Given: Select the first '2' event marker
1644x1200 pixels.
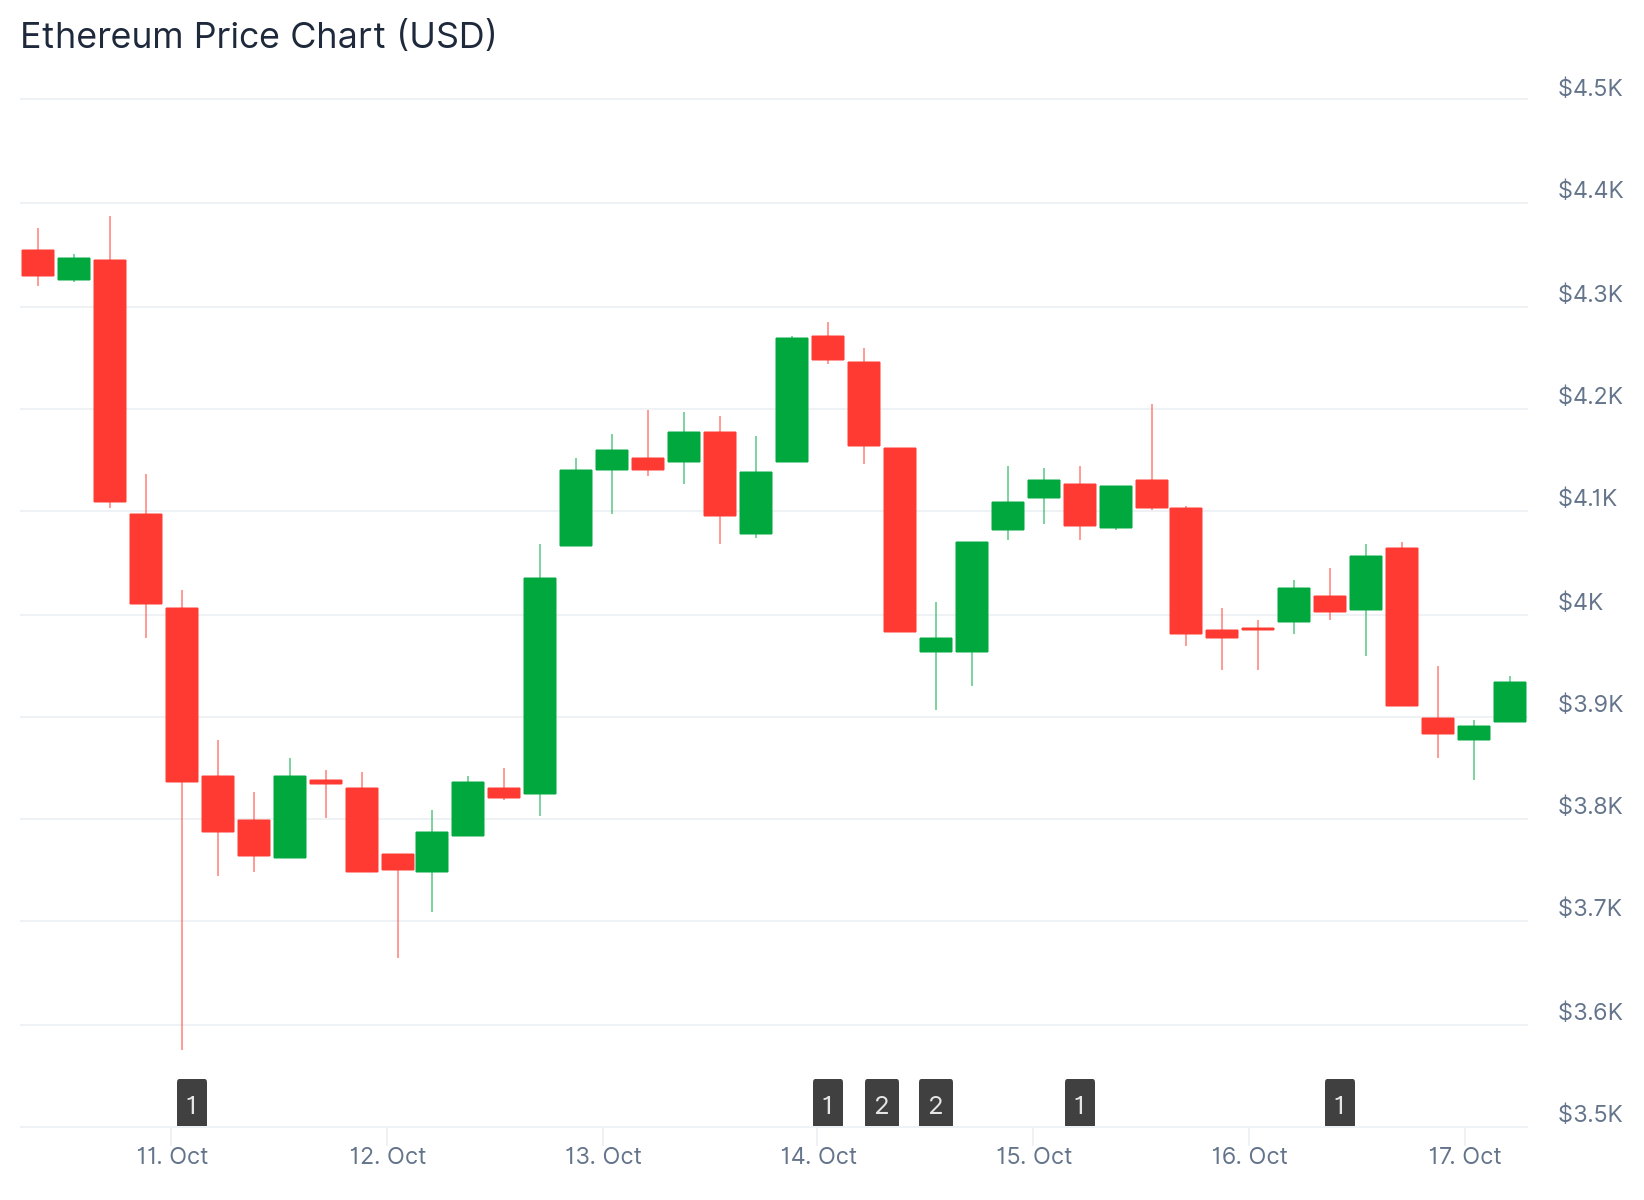Looking at the screenshot, I should point(881,1103).
